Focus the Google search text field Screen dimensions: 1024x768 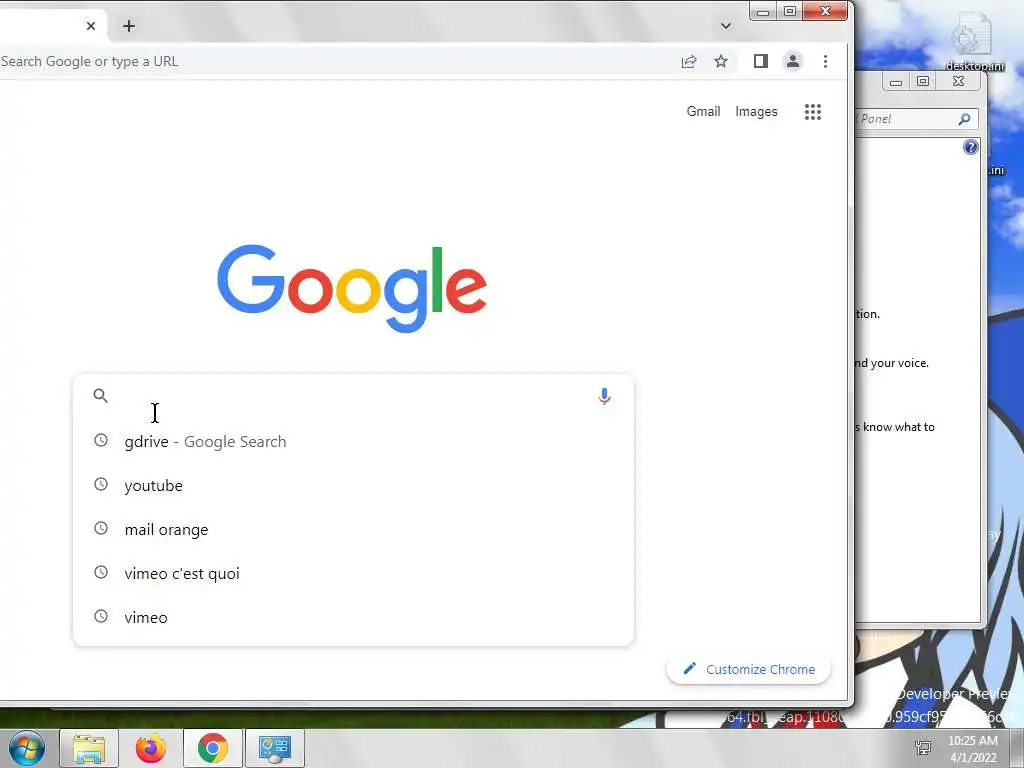[x=353, y=396]
